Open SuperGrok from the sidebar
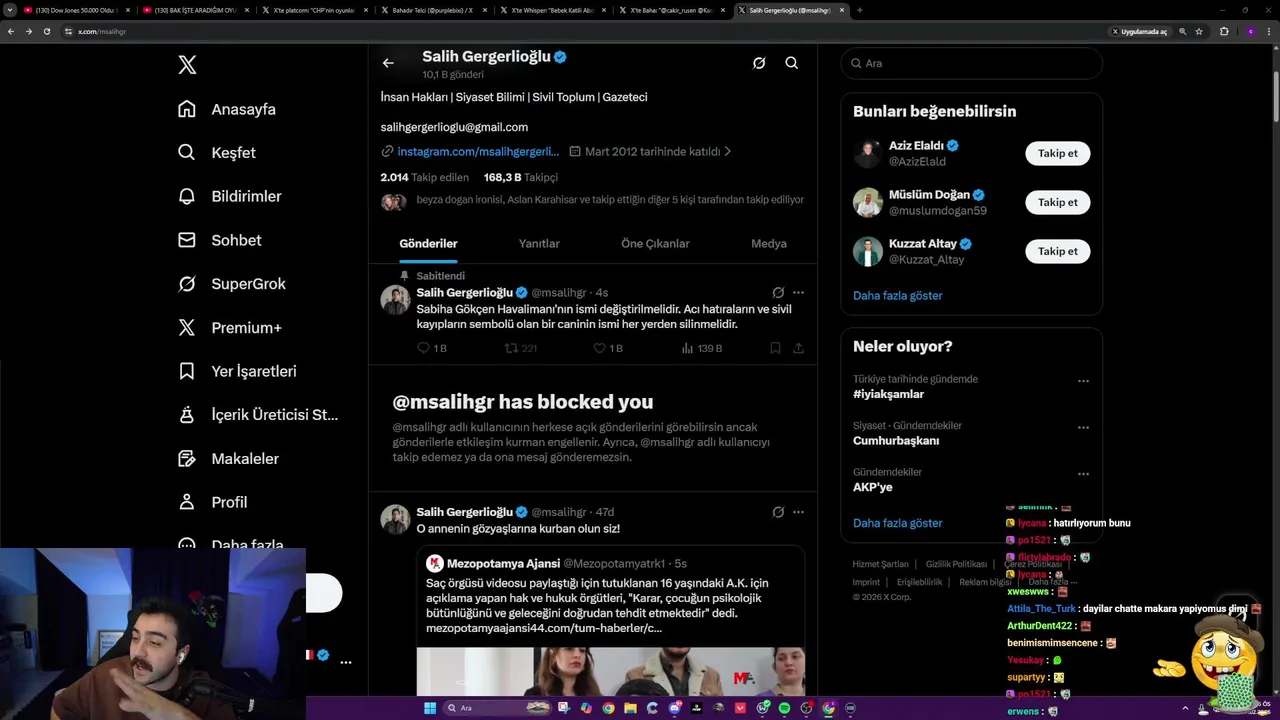The height and width of the screenshot is (720, 1280). (232, 284)
